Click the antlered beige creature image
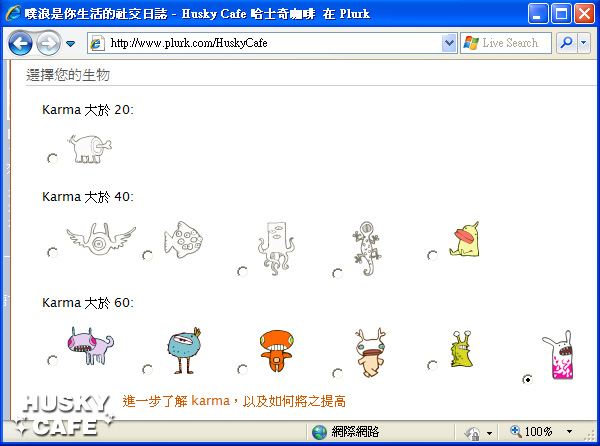600x446 pixels. tap(370, 353)
